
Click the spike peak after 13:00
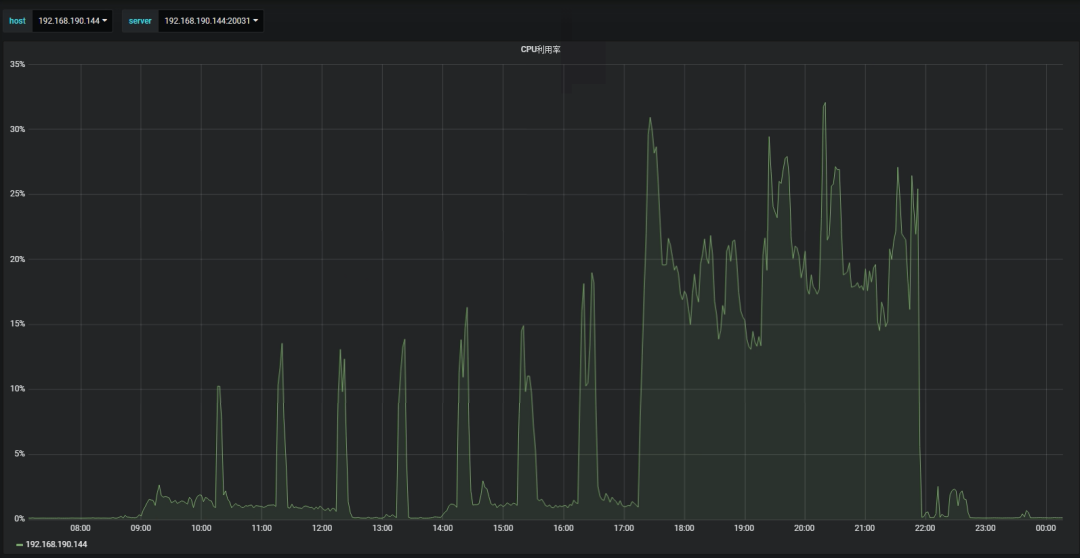404,341
